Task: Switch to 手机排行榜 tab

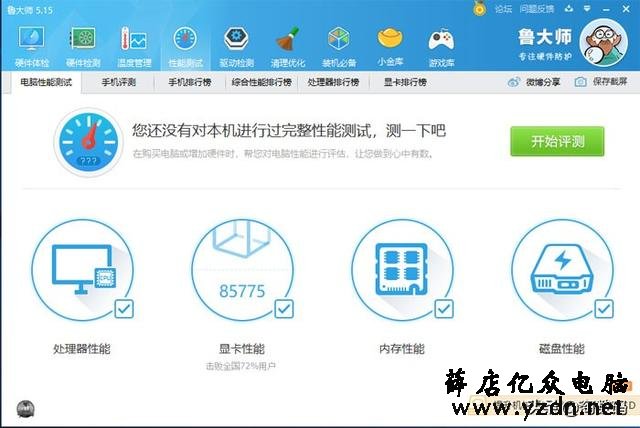Action: (190, 82)
